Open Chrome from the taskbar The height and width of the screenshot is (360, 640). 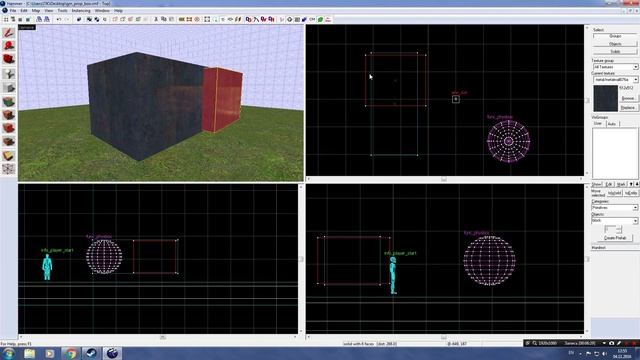(71, 353)
